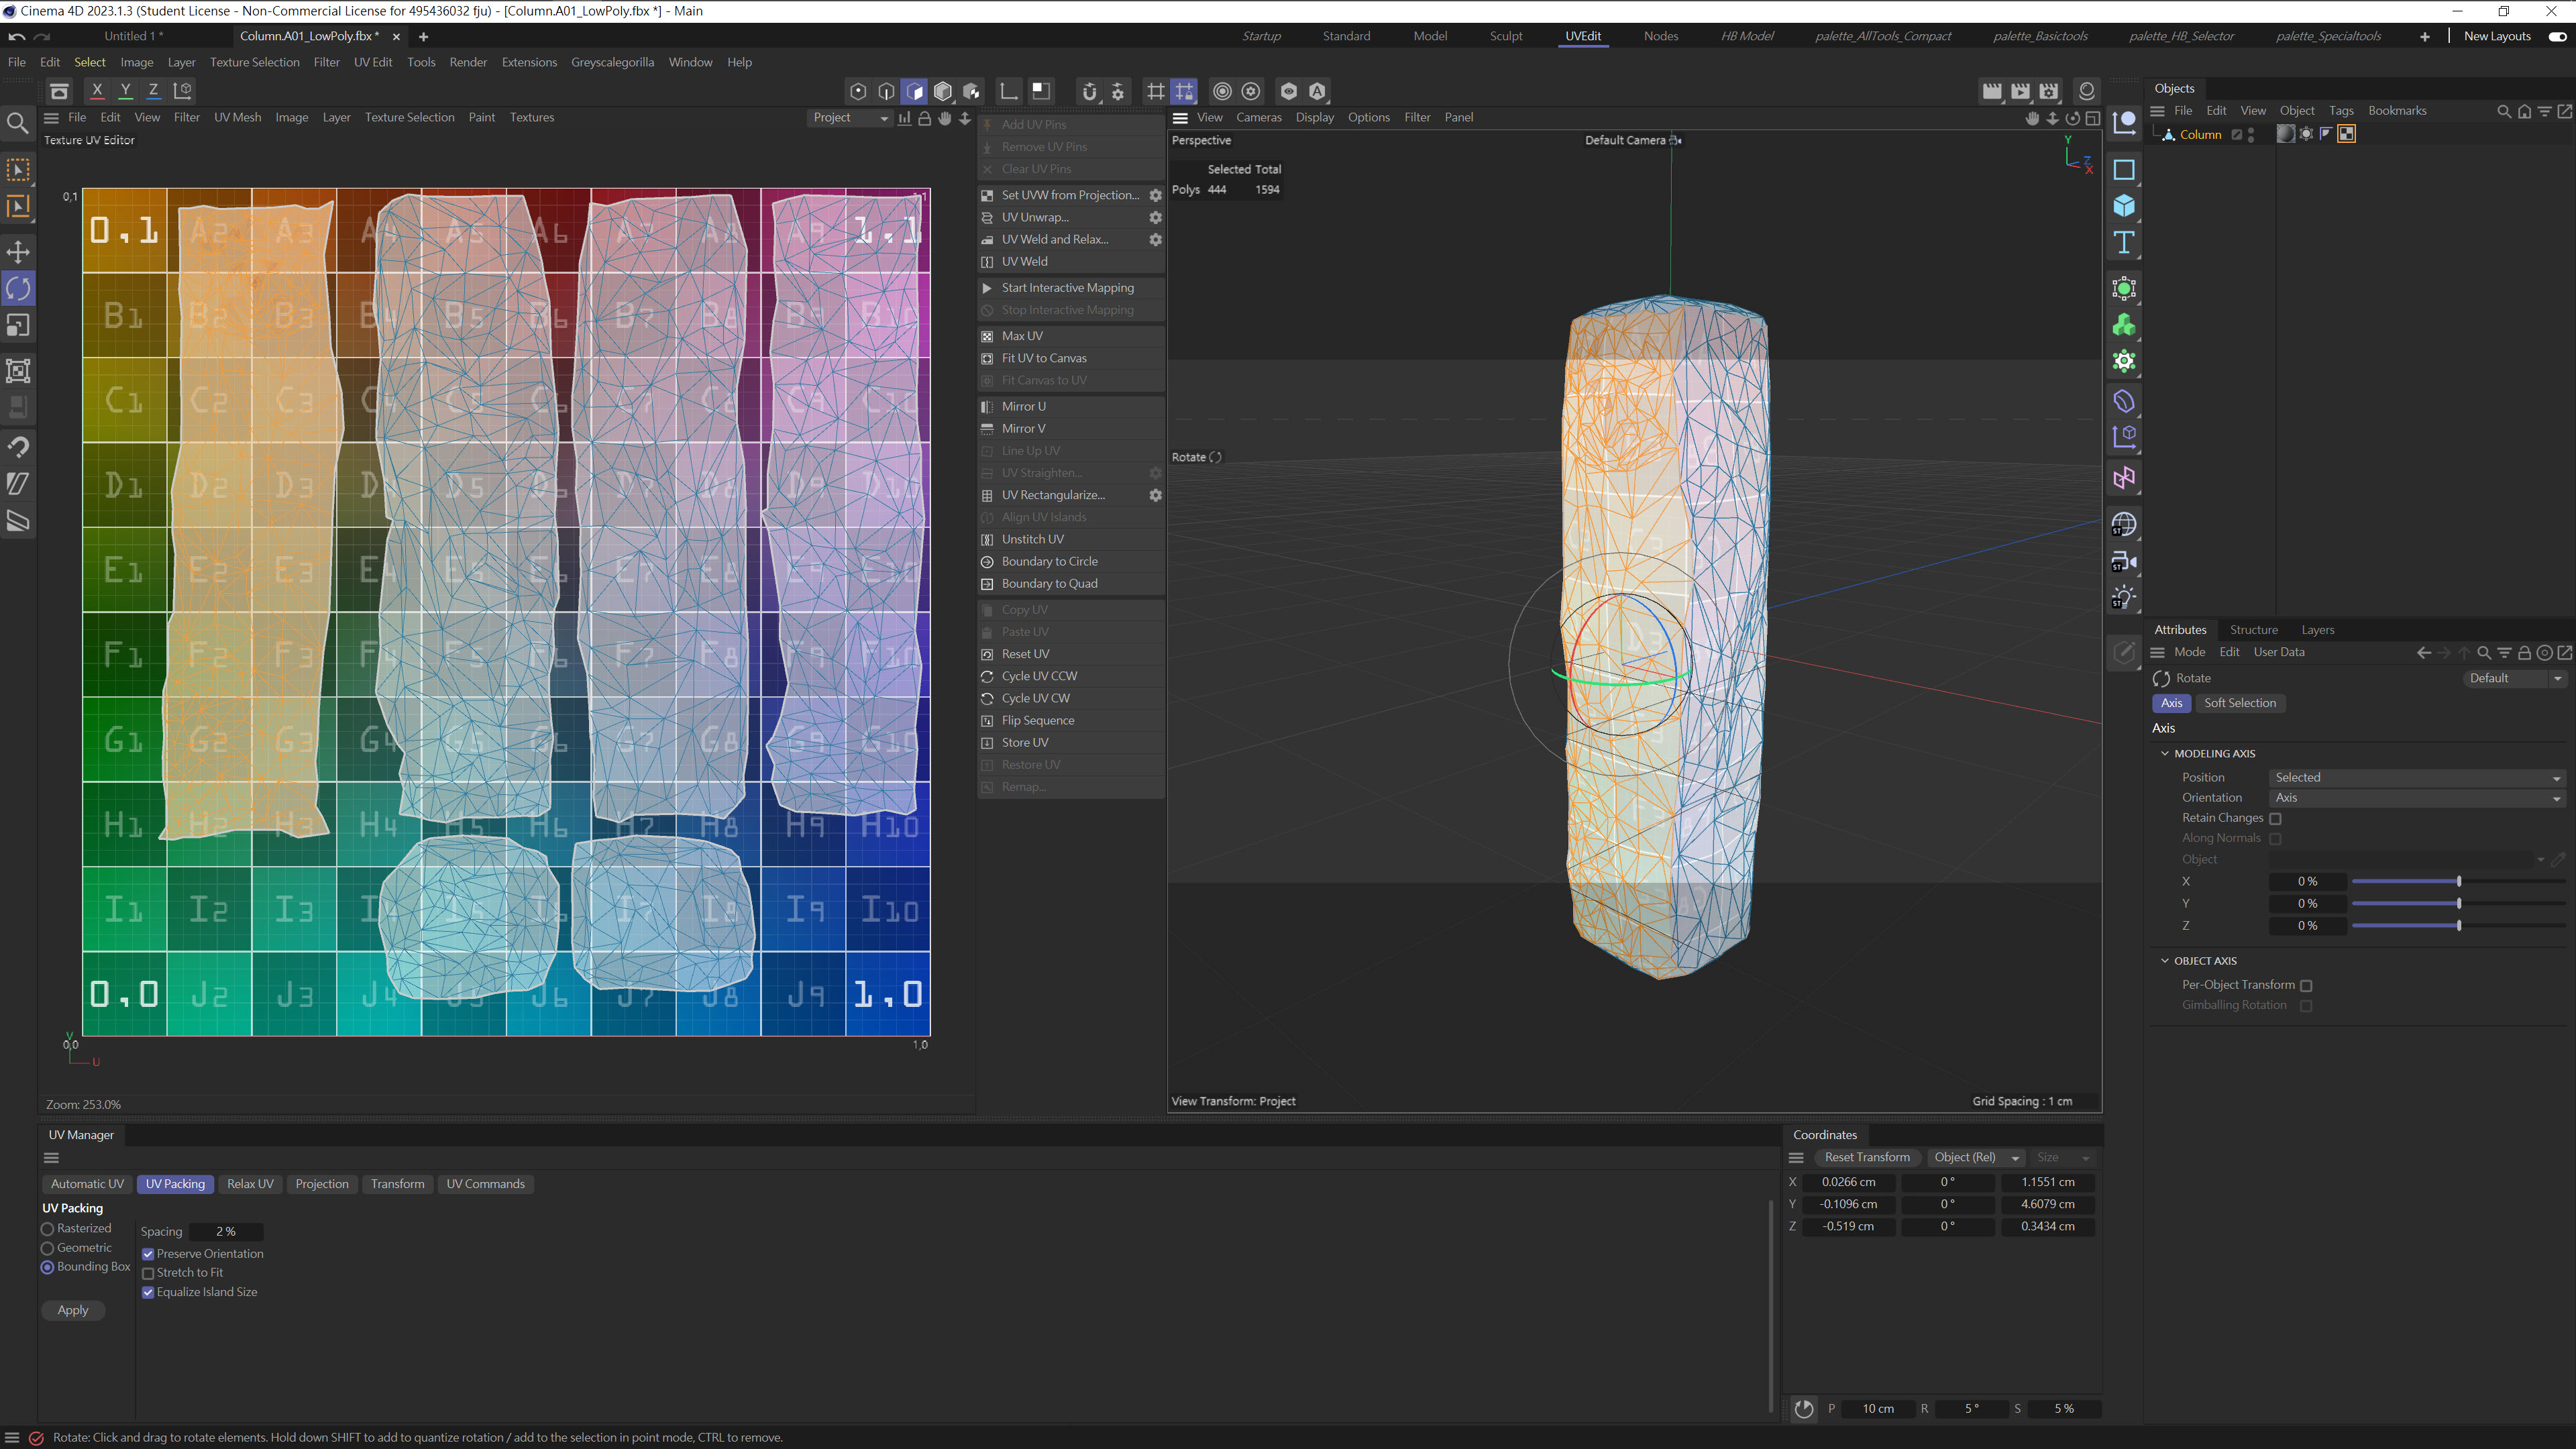Open UV Unwrap settings gear

point(1155,217)
